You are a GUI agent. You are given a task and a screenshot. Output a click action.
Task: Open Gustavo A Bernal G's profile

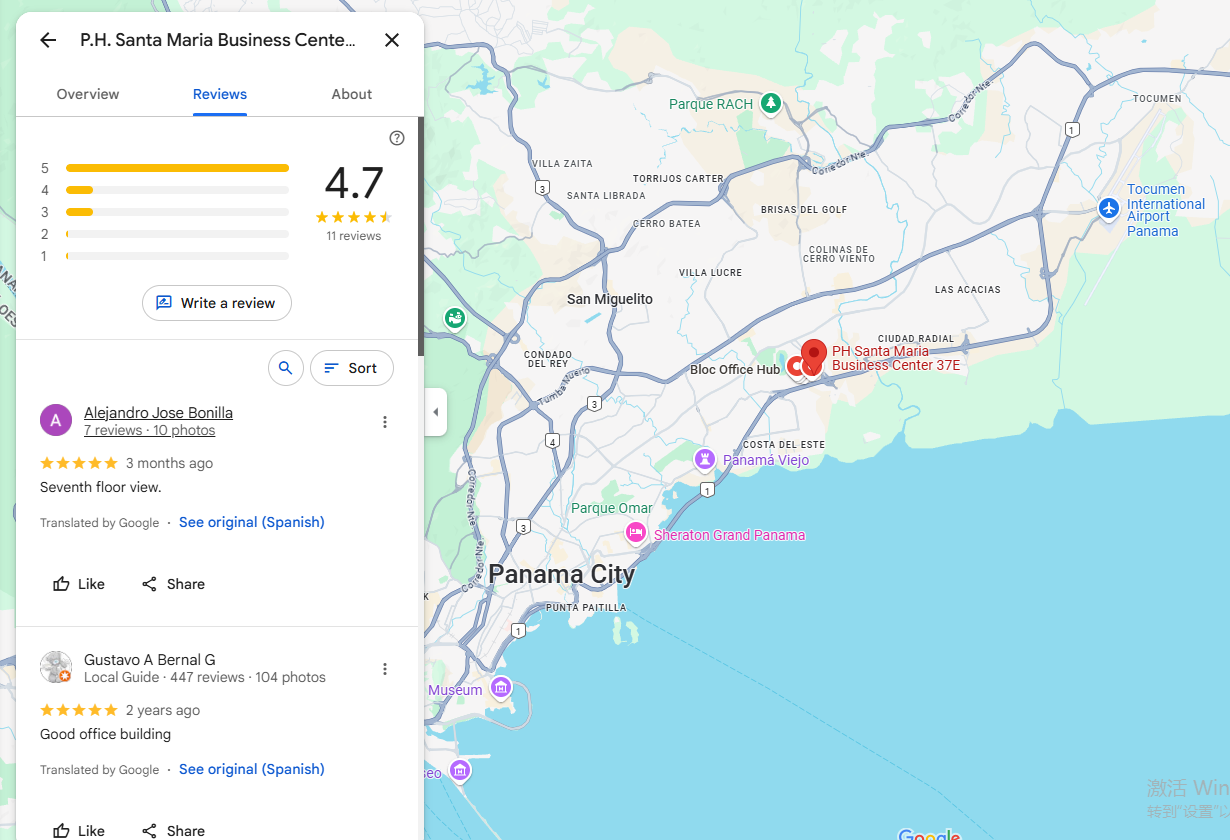point(150,660)
